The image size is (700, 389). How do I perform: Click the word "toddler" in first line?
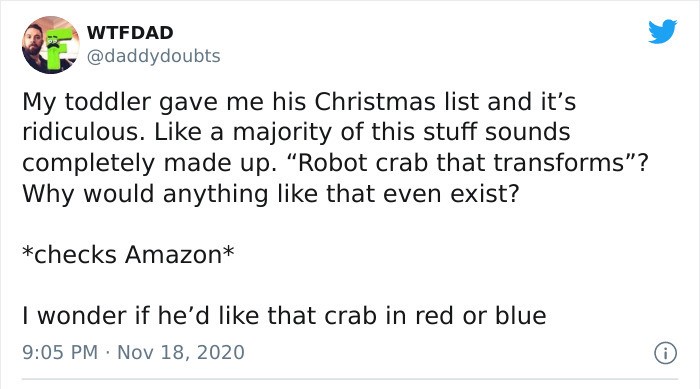pos(108,101)
